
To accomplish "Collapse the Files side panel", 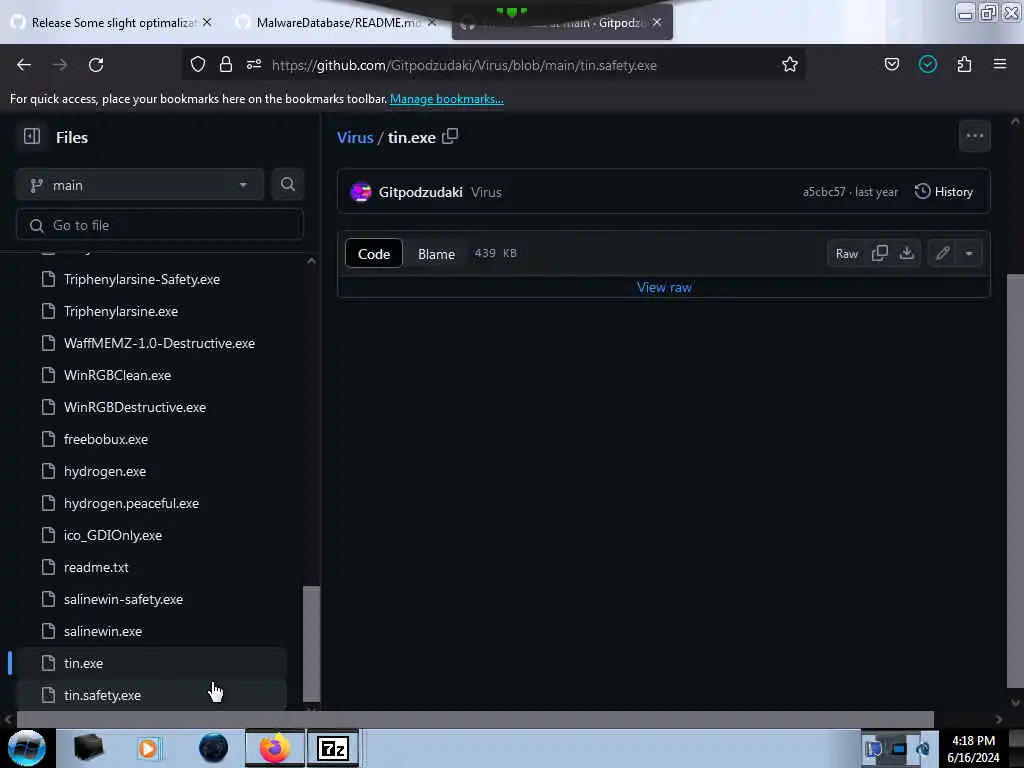I will (x=31, y=136).
